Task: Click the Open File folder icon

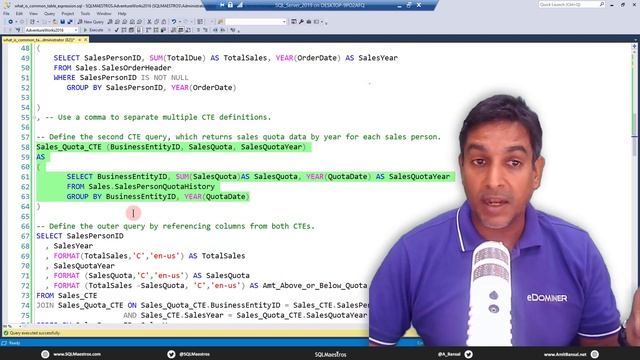Action: pos(55,22)
